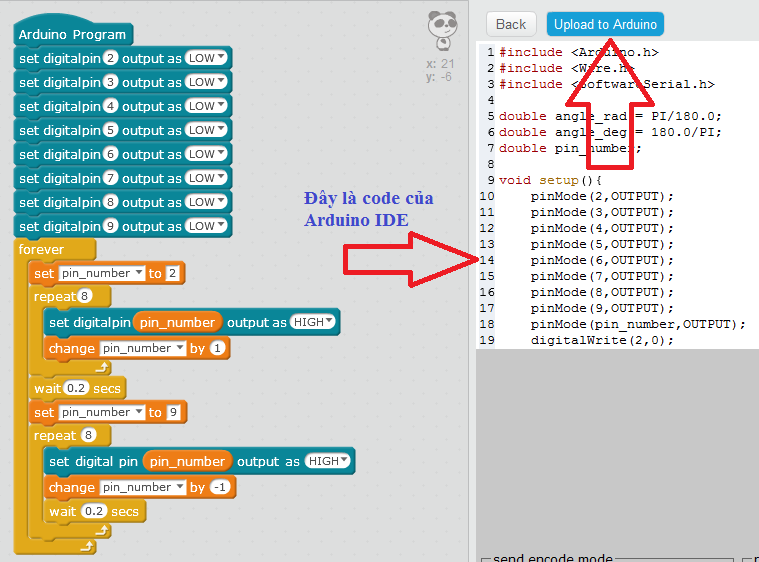Edit pin number 5 field on digitalpin block
Screen dimensions: 759x562
pos(110,130)
